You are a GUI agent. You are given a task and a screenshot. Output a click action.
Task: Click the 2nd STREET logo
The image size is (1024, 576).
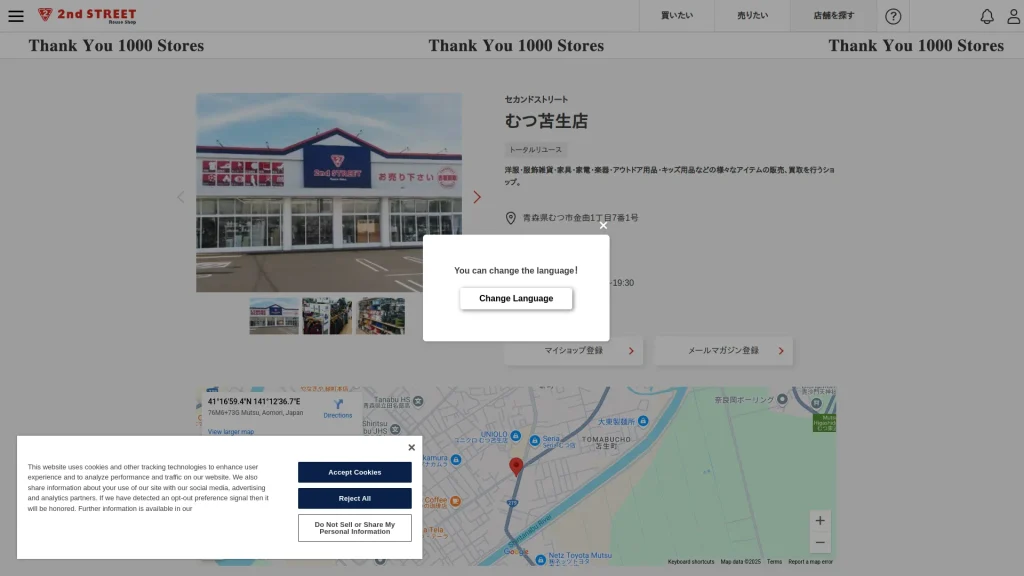(x=87, y=16)
